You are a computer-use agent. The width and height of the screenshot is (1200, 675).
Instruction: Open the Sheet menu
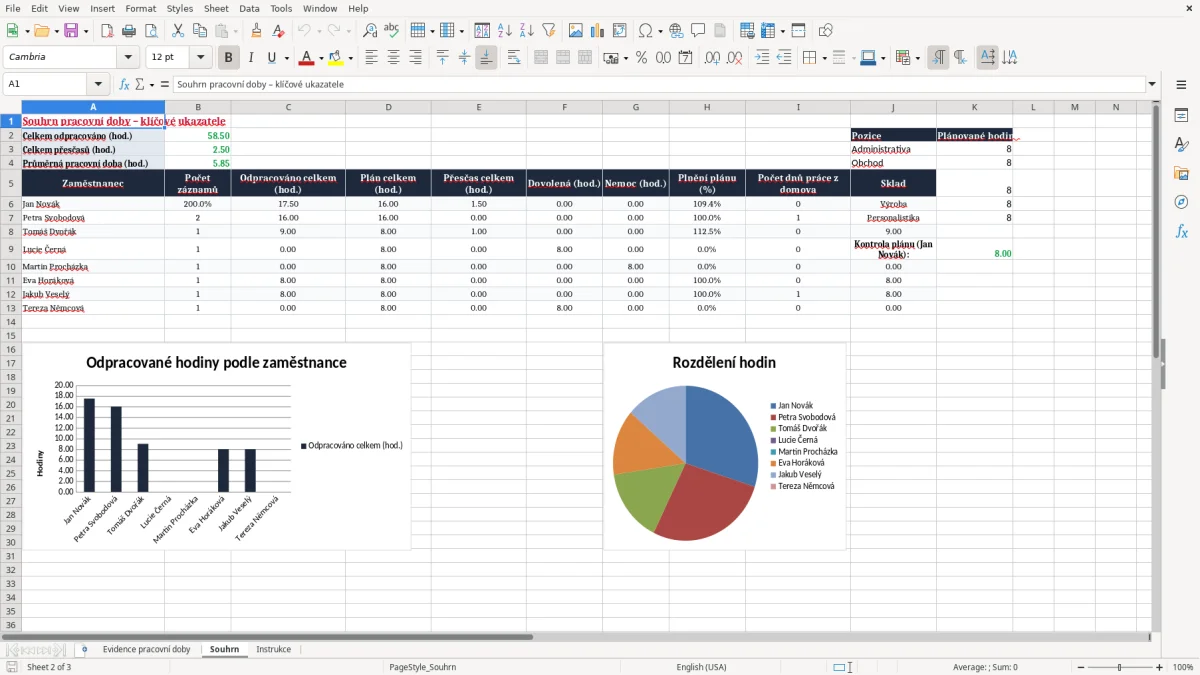216,8
